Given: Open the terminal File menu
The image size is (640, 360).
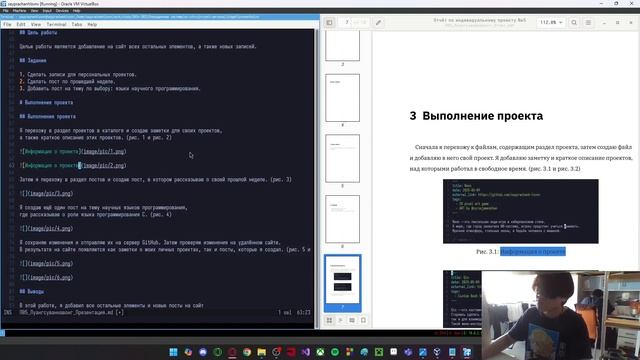Looking at the screenshot, I should tap(7, 24).
